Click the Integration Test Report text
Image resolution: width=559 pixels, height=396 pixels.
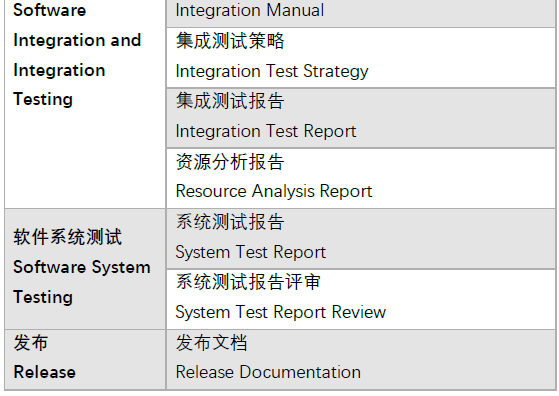pyautogui.click(x=266, y=131)
